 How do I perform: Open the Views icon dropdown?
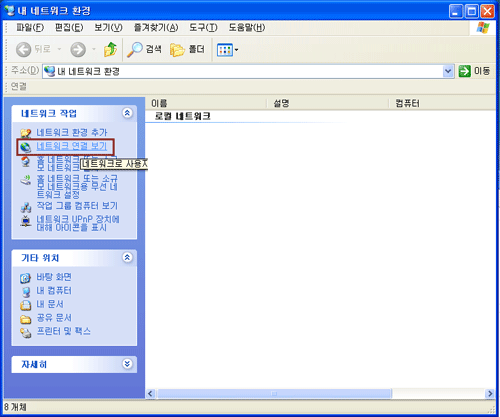228,50
